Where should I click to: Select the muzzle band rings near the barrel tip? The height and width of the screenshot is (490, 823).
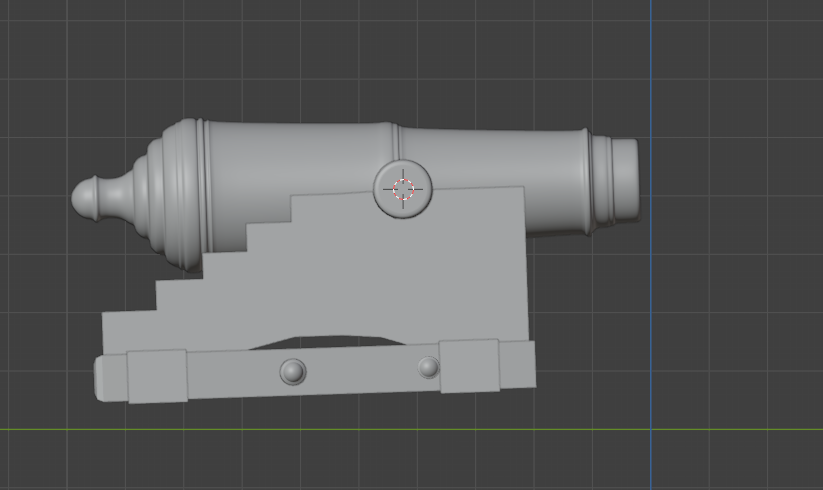click(x=598, y=180)
